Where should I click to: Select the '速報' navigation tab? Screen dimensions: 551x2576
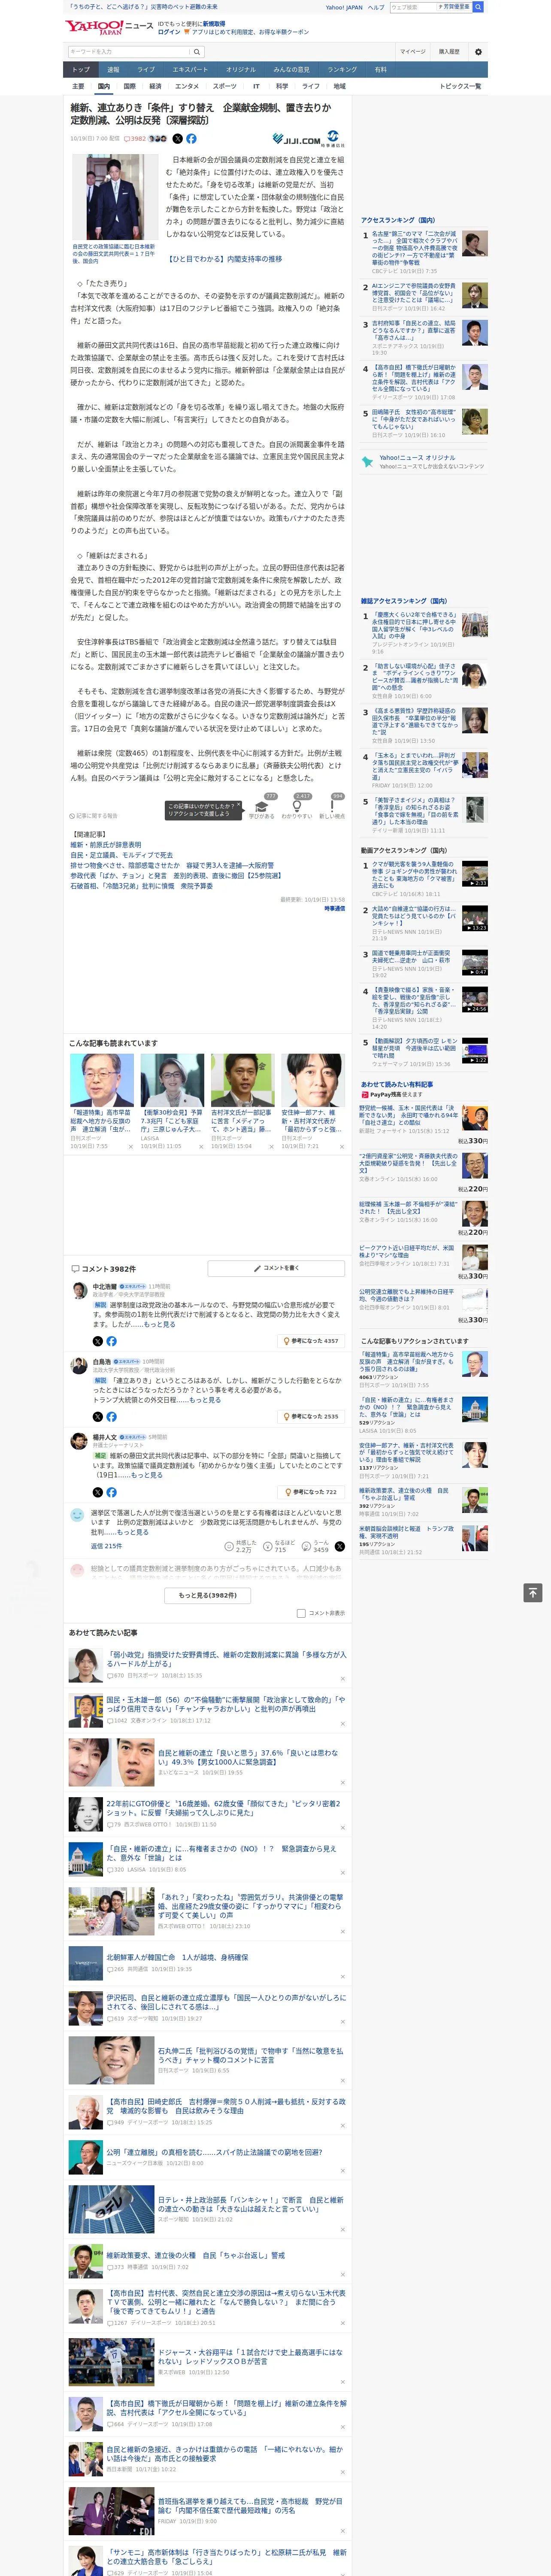[x=113, y=69]
